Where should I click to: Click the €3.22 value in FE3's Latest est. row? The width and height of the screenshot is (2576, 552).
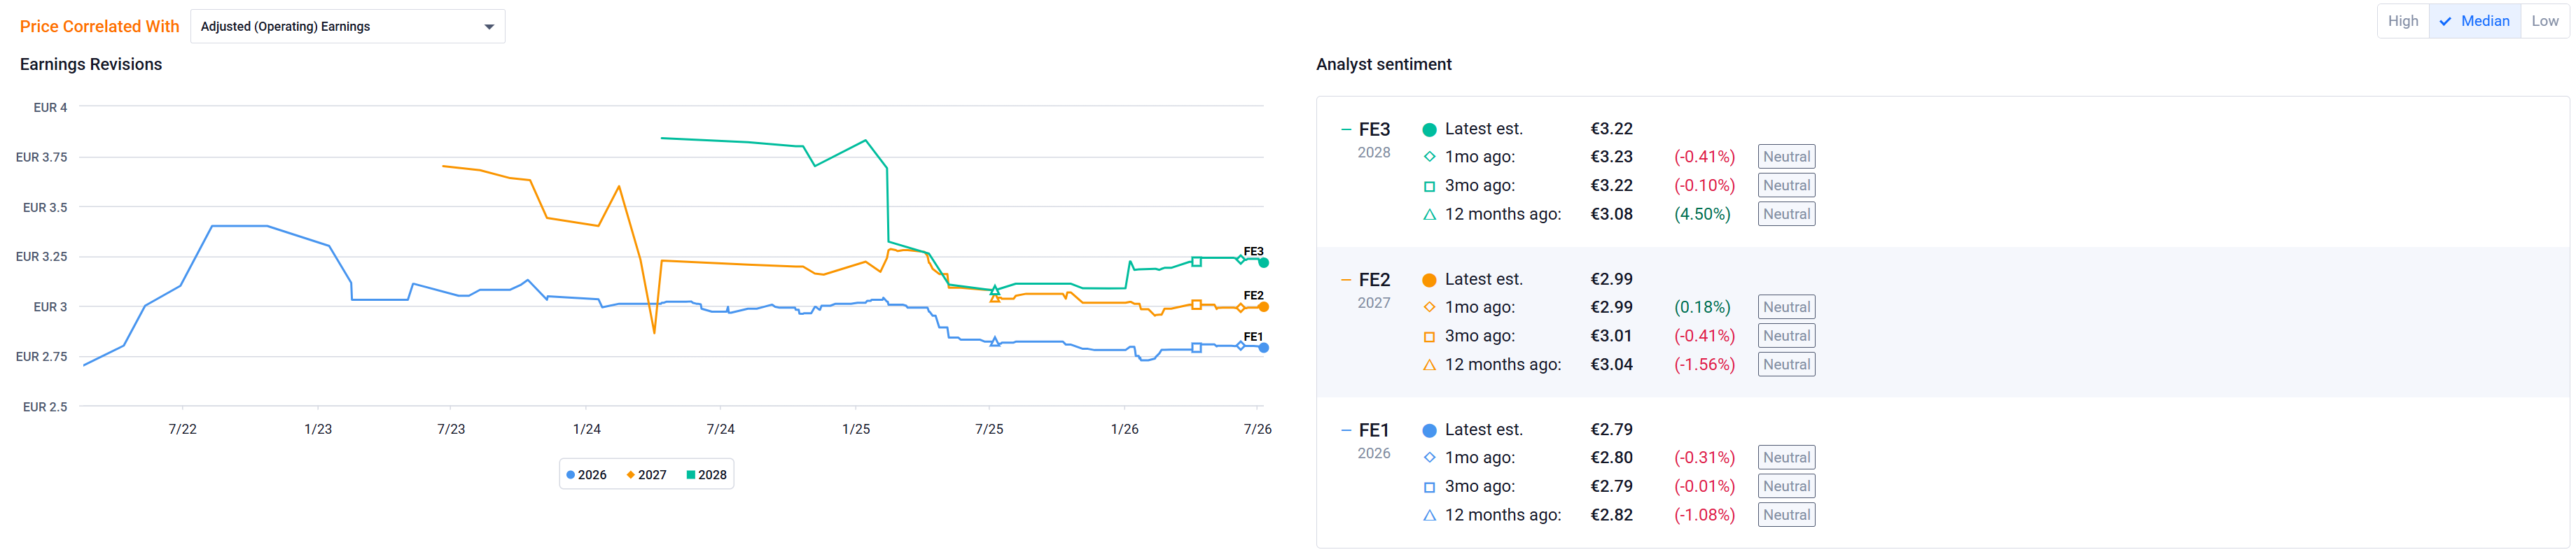click(x=1611, y=129)
